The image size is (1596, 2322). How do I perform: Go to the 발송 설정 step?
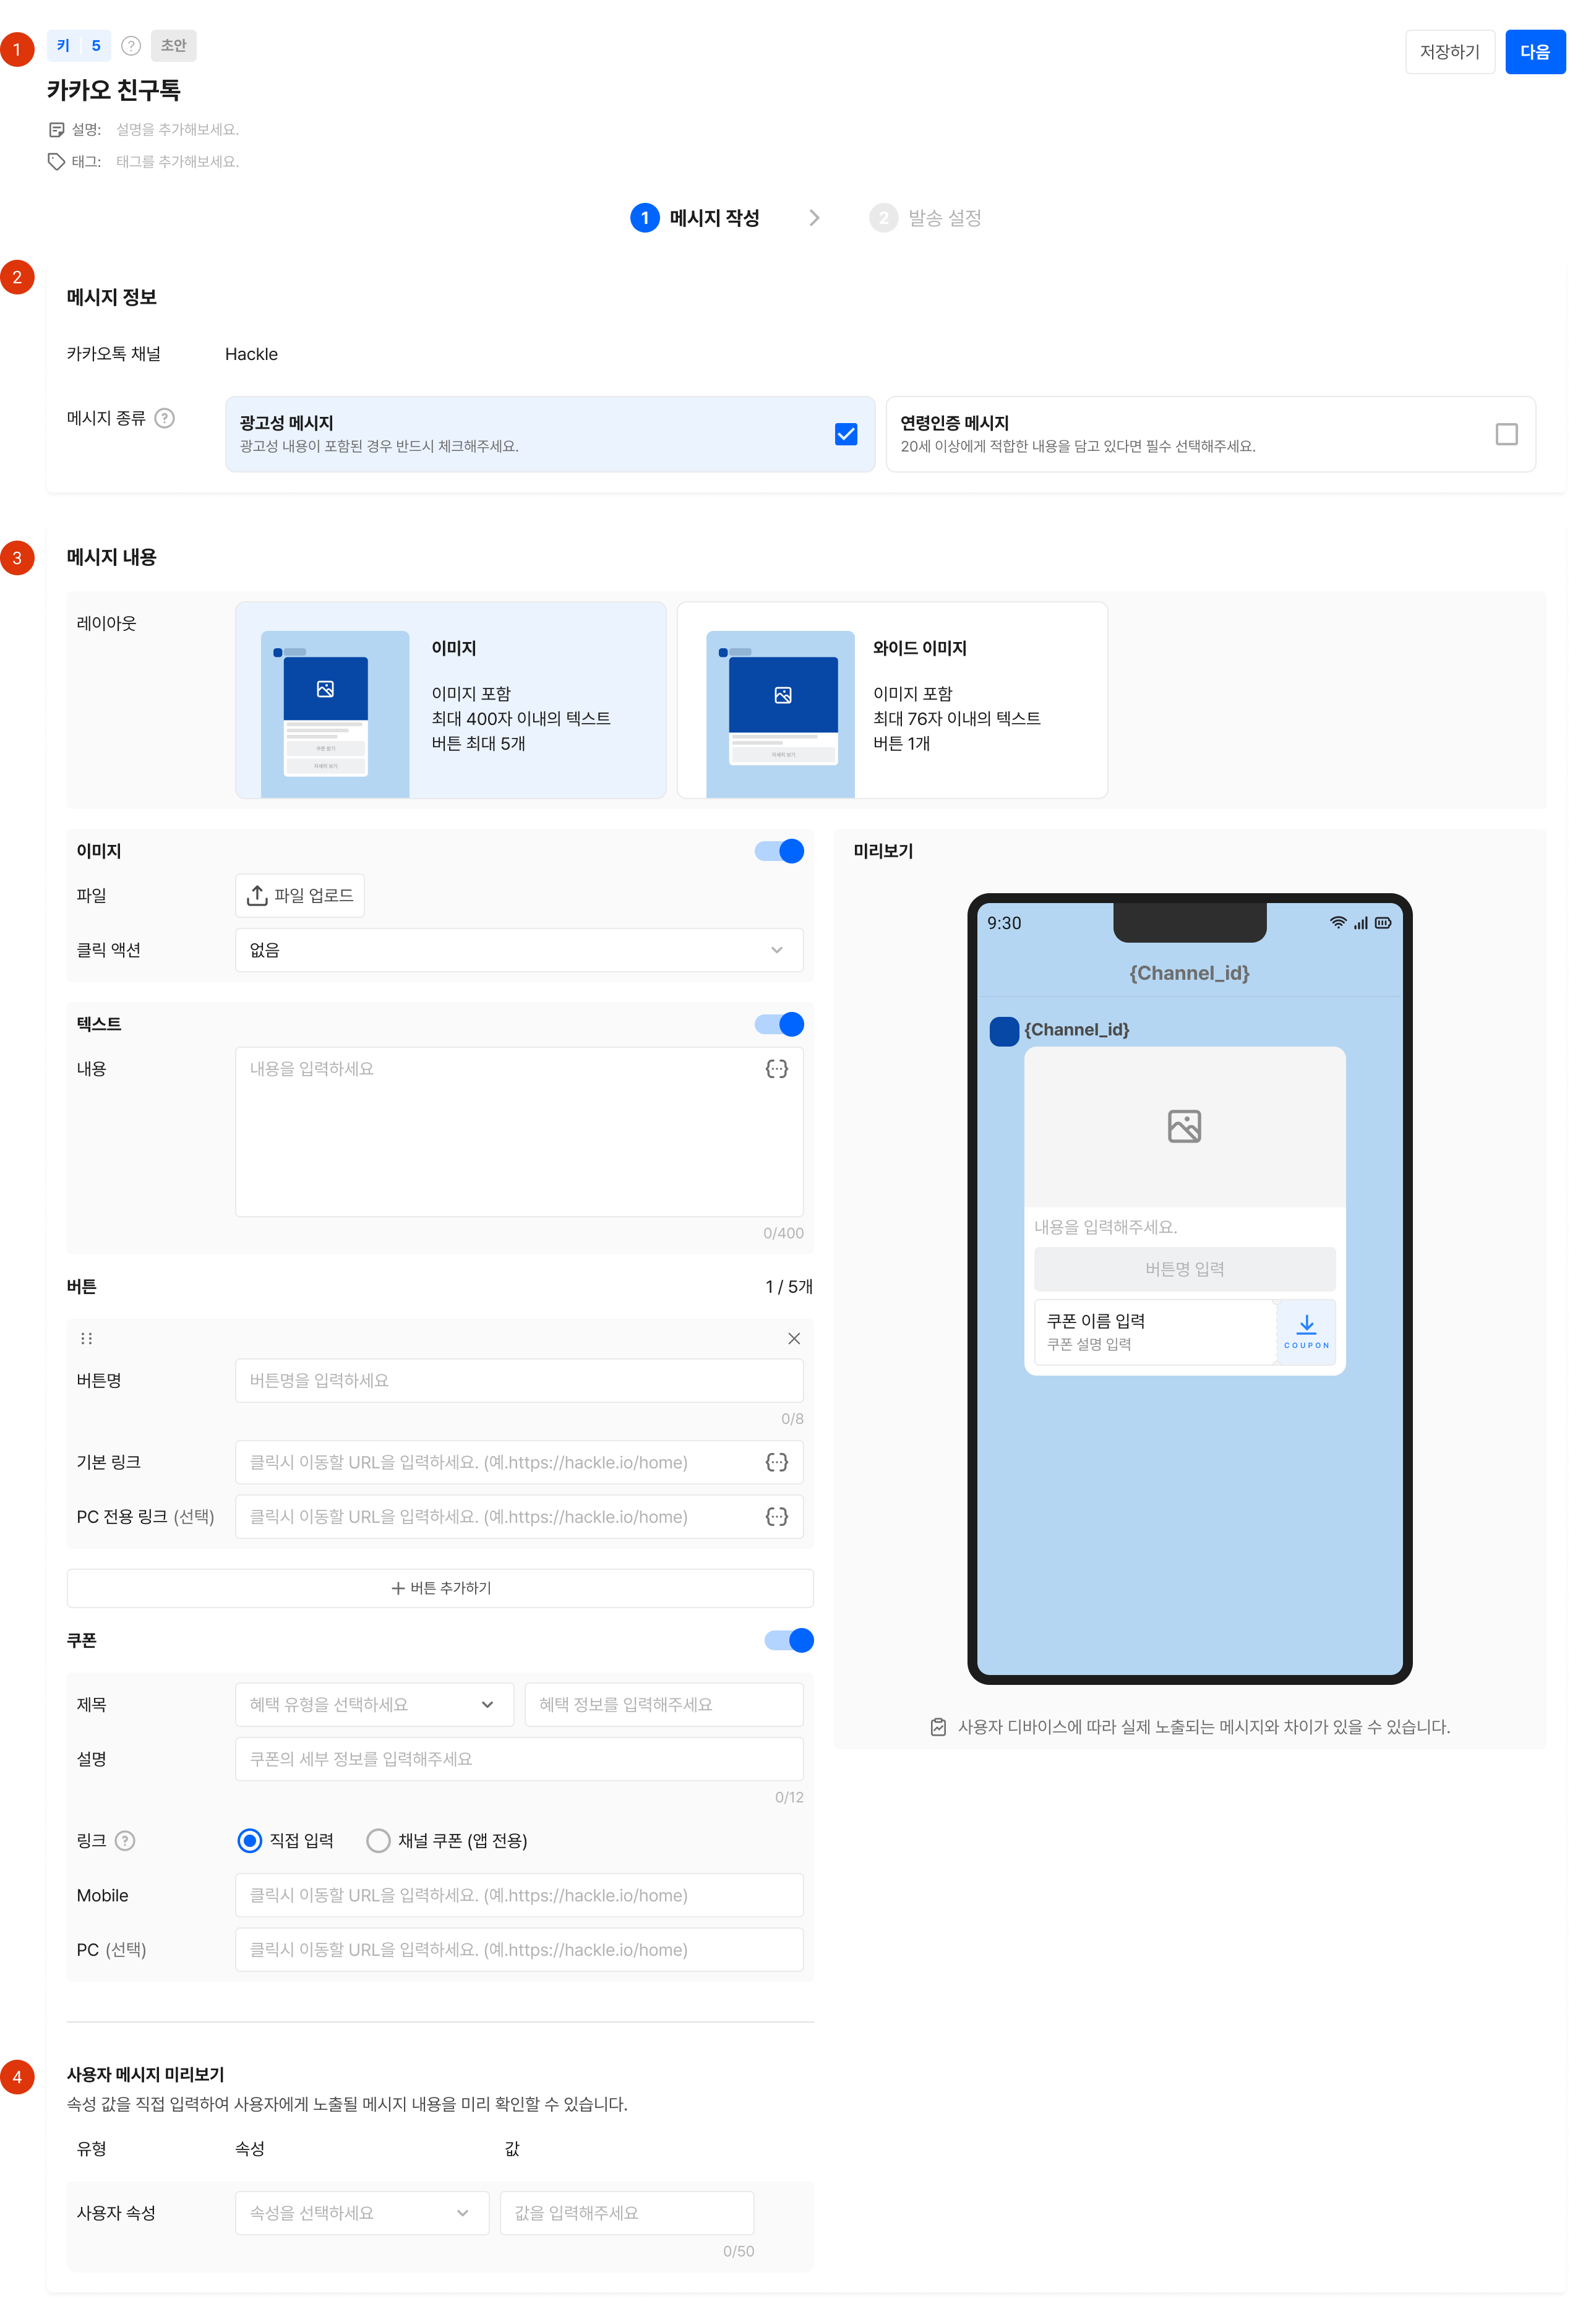(x=926, y=218)
